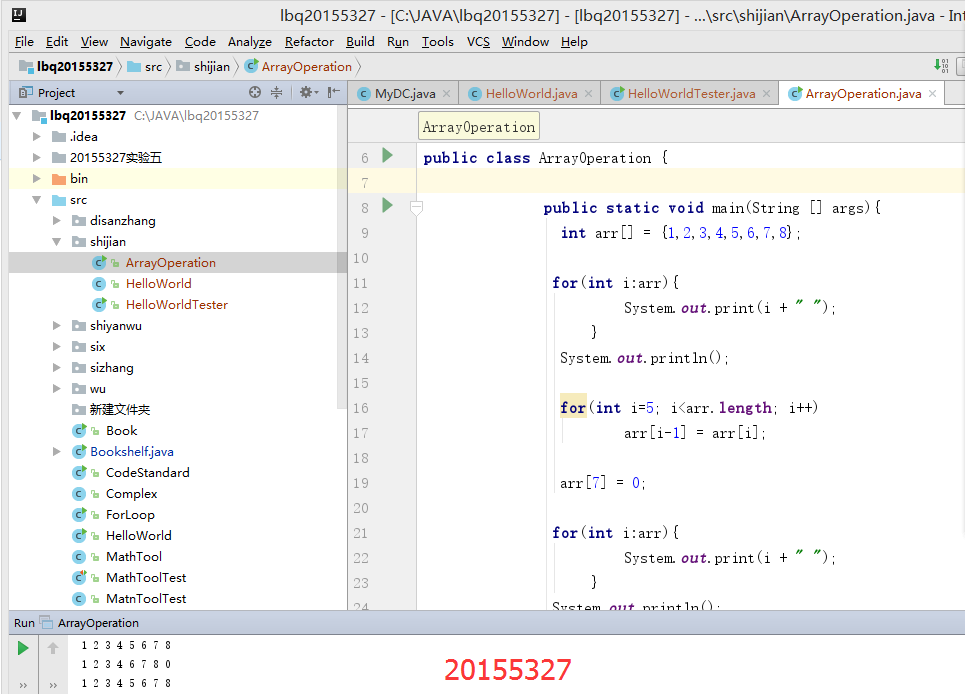Rerun ArrayOperation with the green play button
Viewport: 965px width, 694px height.
[23, 648]
